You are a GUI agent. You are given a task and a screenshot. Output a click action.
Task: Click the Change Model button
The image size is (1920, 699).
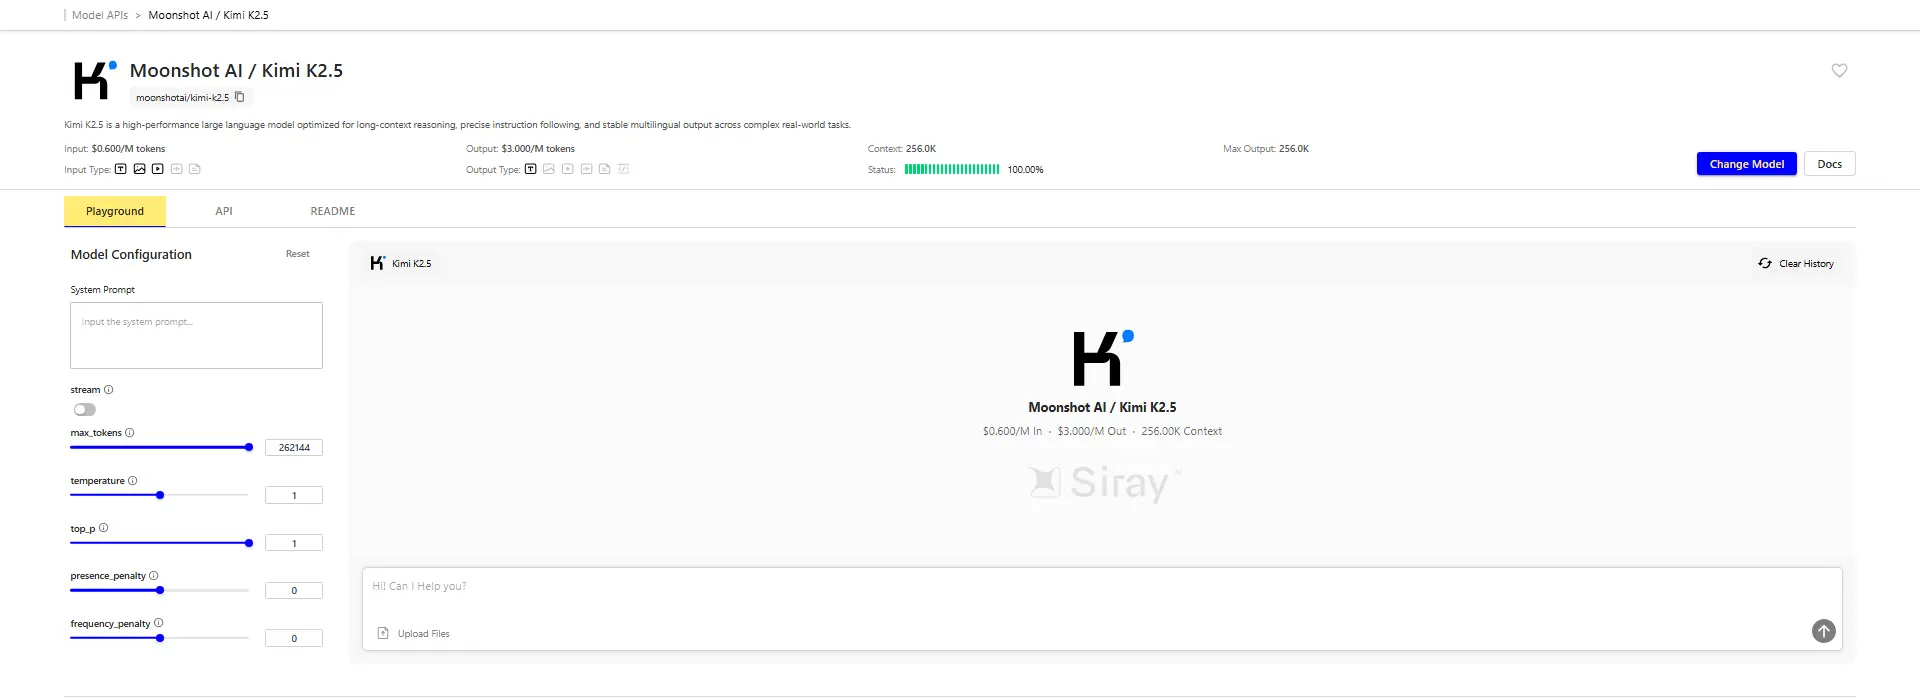[1747, 164]
